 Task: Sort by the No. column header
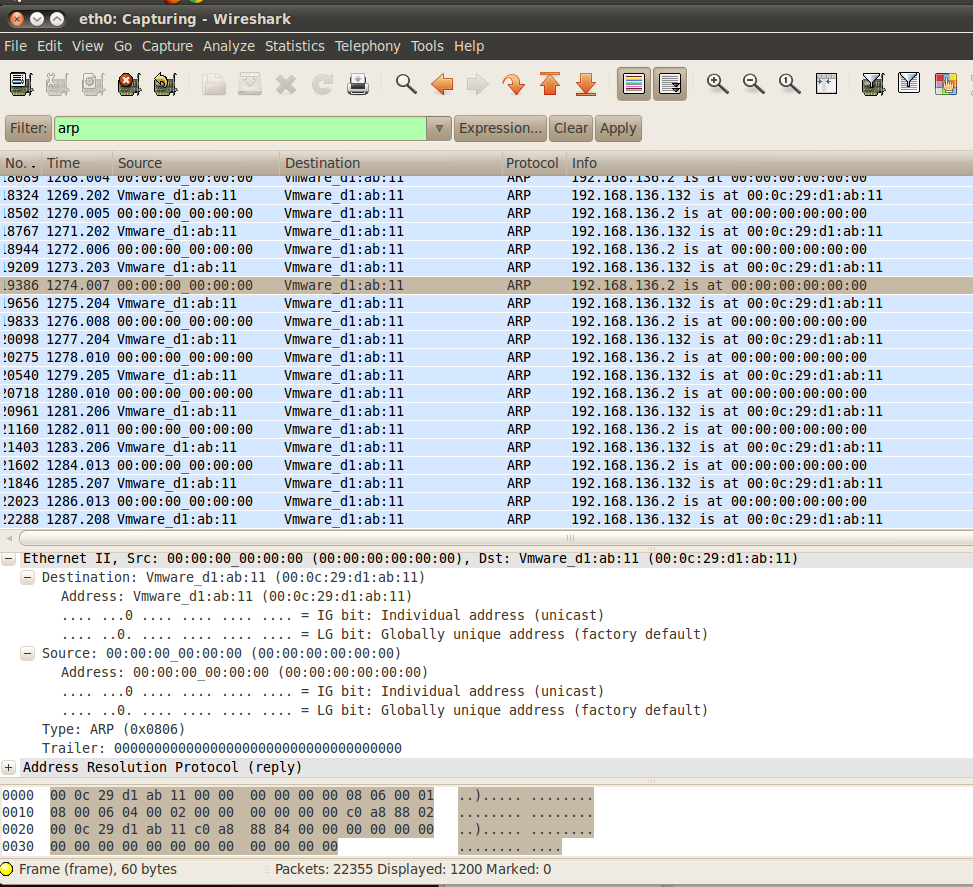[x=20, y=163]
